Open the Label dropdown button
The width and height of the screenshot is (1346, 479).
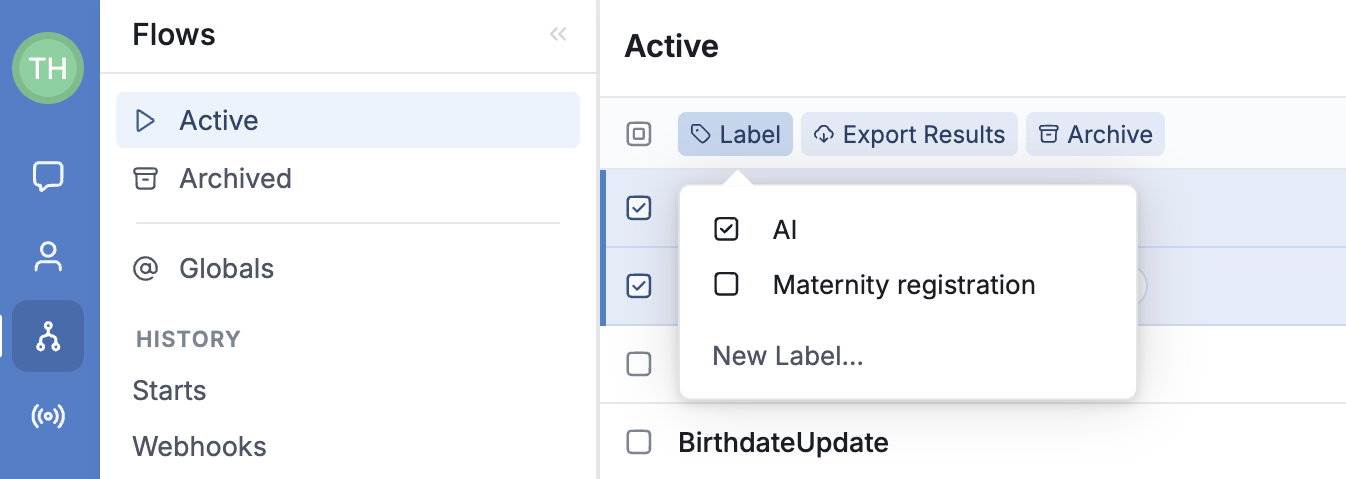[x=735, y=134]
